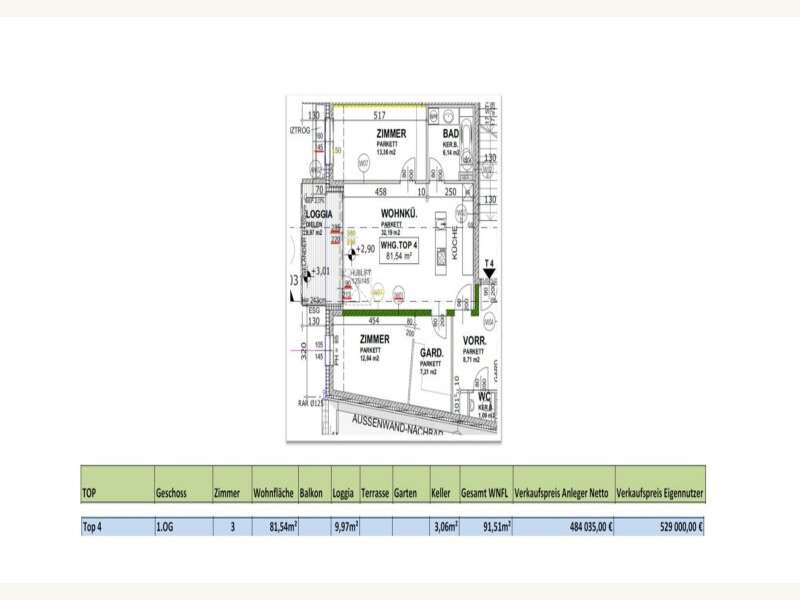Click the 'Terrasse' column header
This screenshot has width=800, height=600.
(x=376, y=484)
